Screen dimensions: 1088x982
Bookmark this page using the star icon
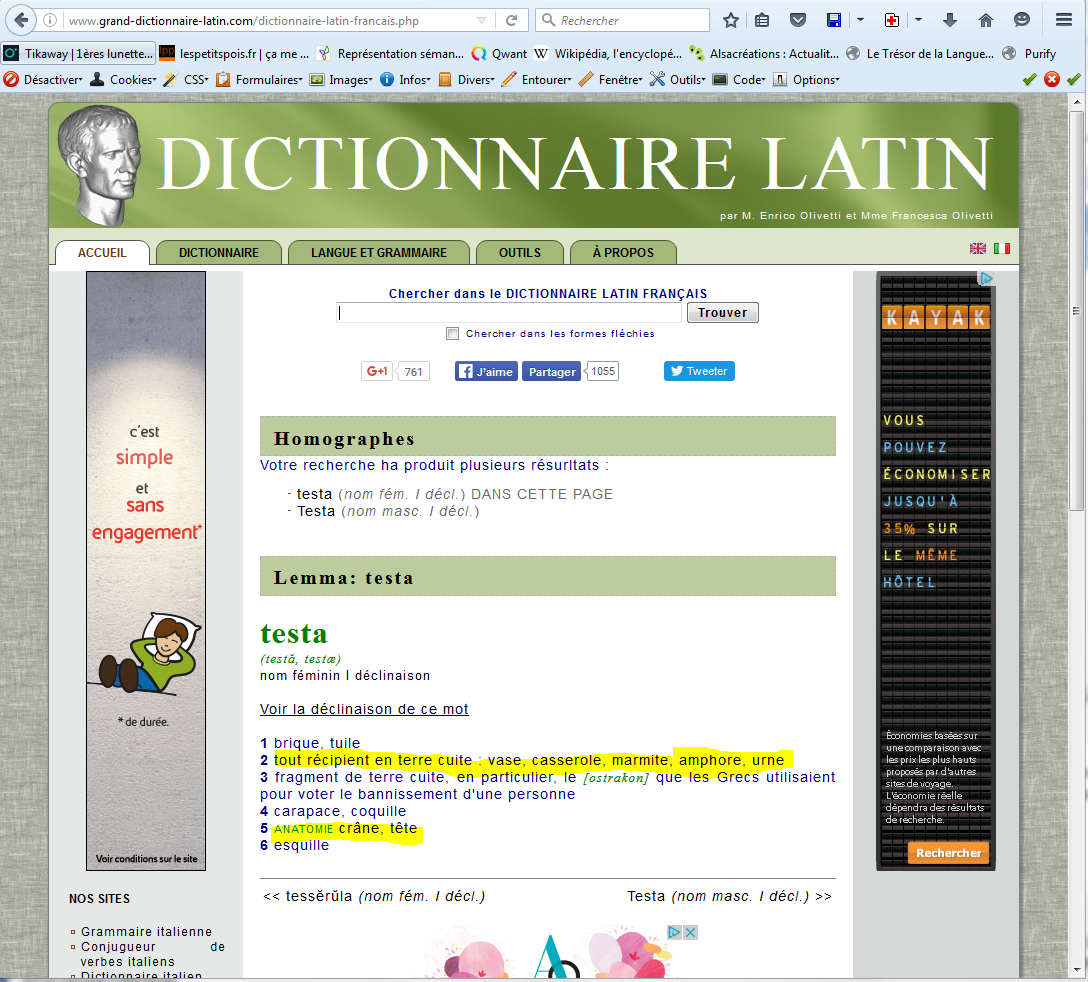[x=731, y=20]
